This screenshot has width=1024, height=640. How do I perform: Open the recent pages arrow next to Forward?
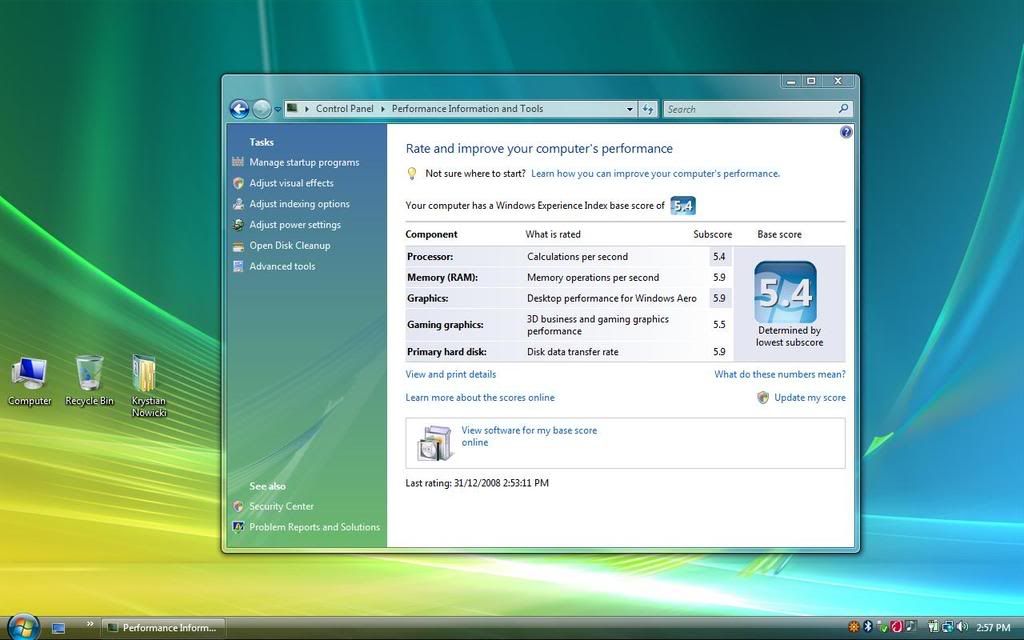(x=278, y=110)
